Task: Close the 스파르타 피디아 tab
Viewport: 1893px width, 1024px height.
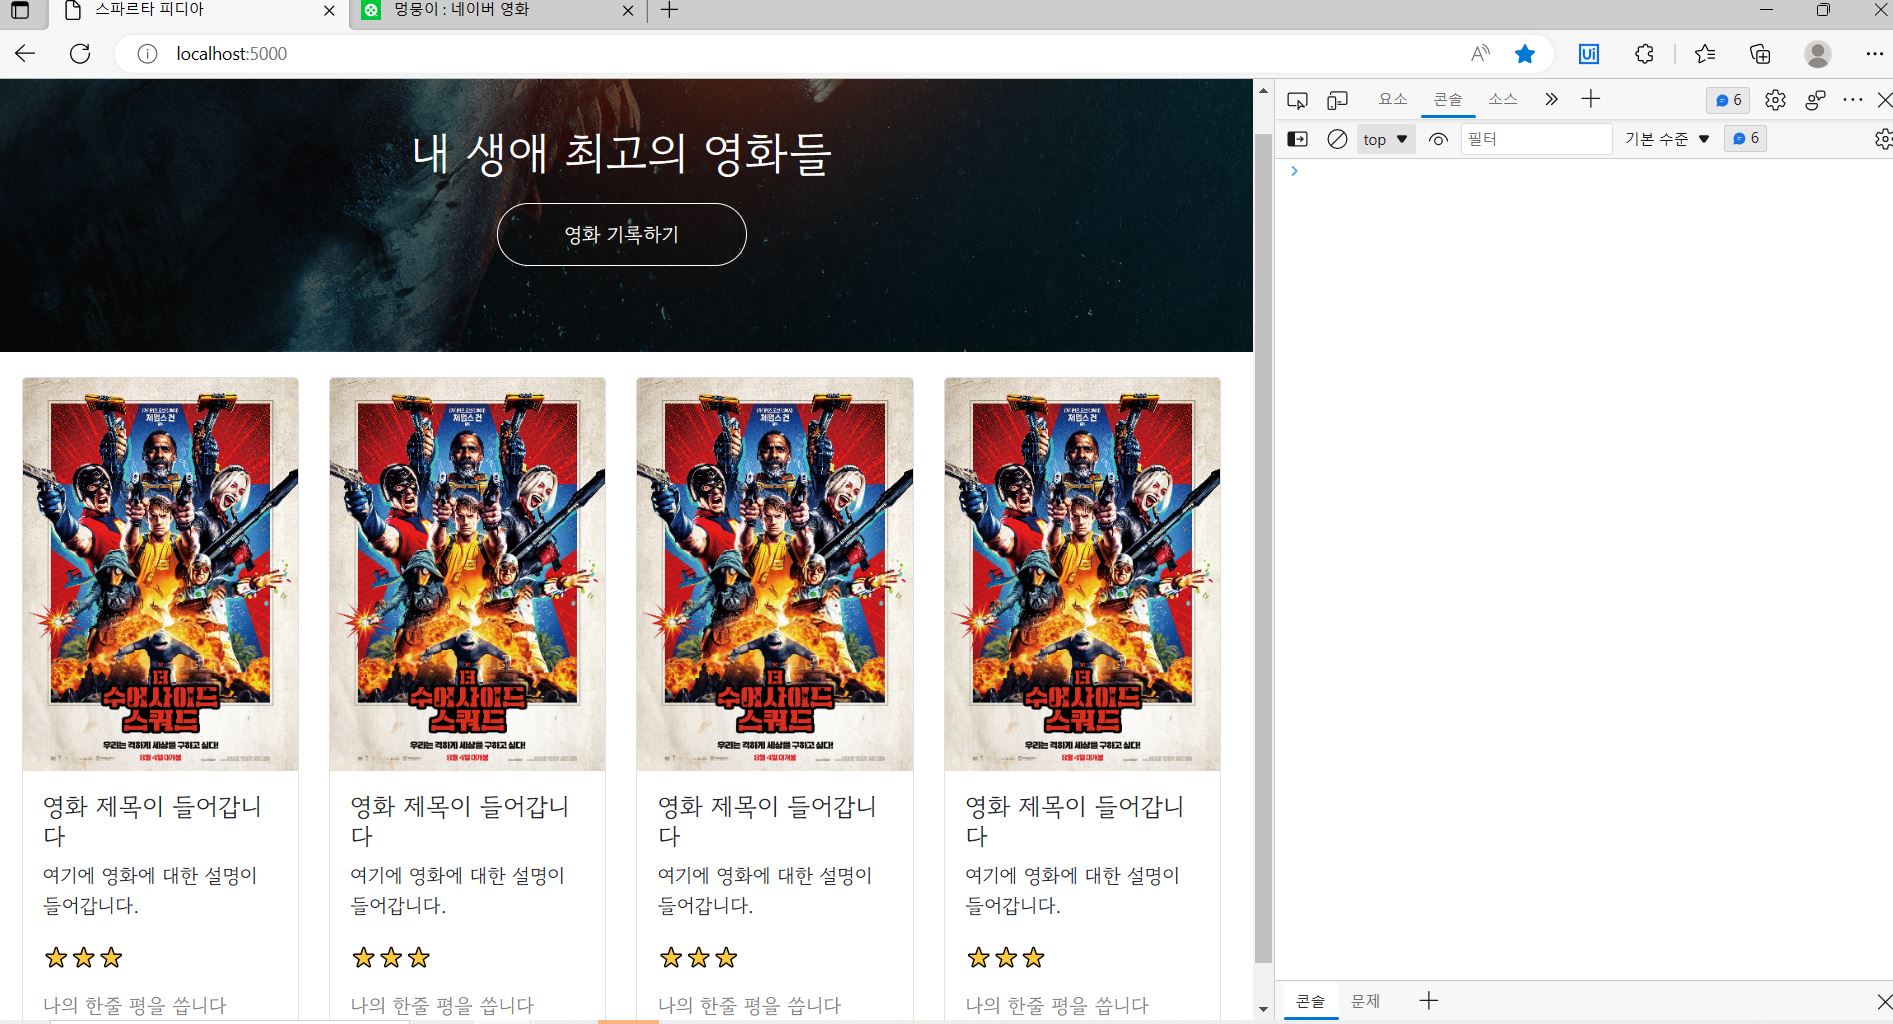Action: click(329, 11)
